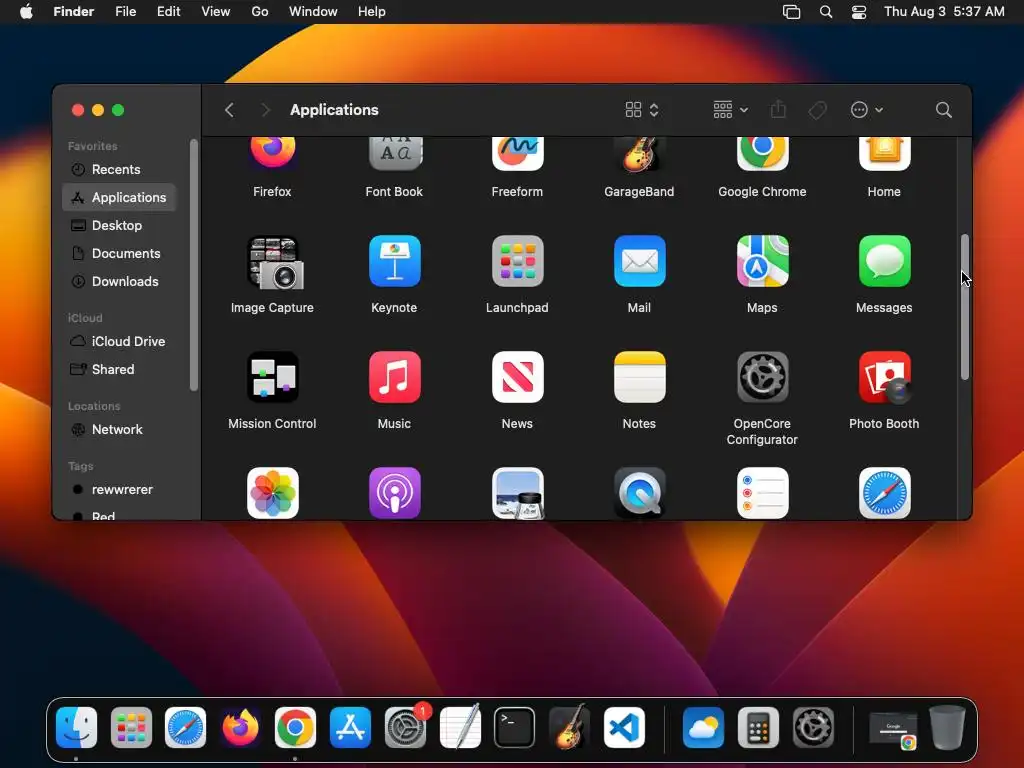Open Terminal from the Dock

[x=514, y=728]
